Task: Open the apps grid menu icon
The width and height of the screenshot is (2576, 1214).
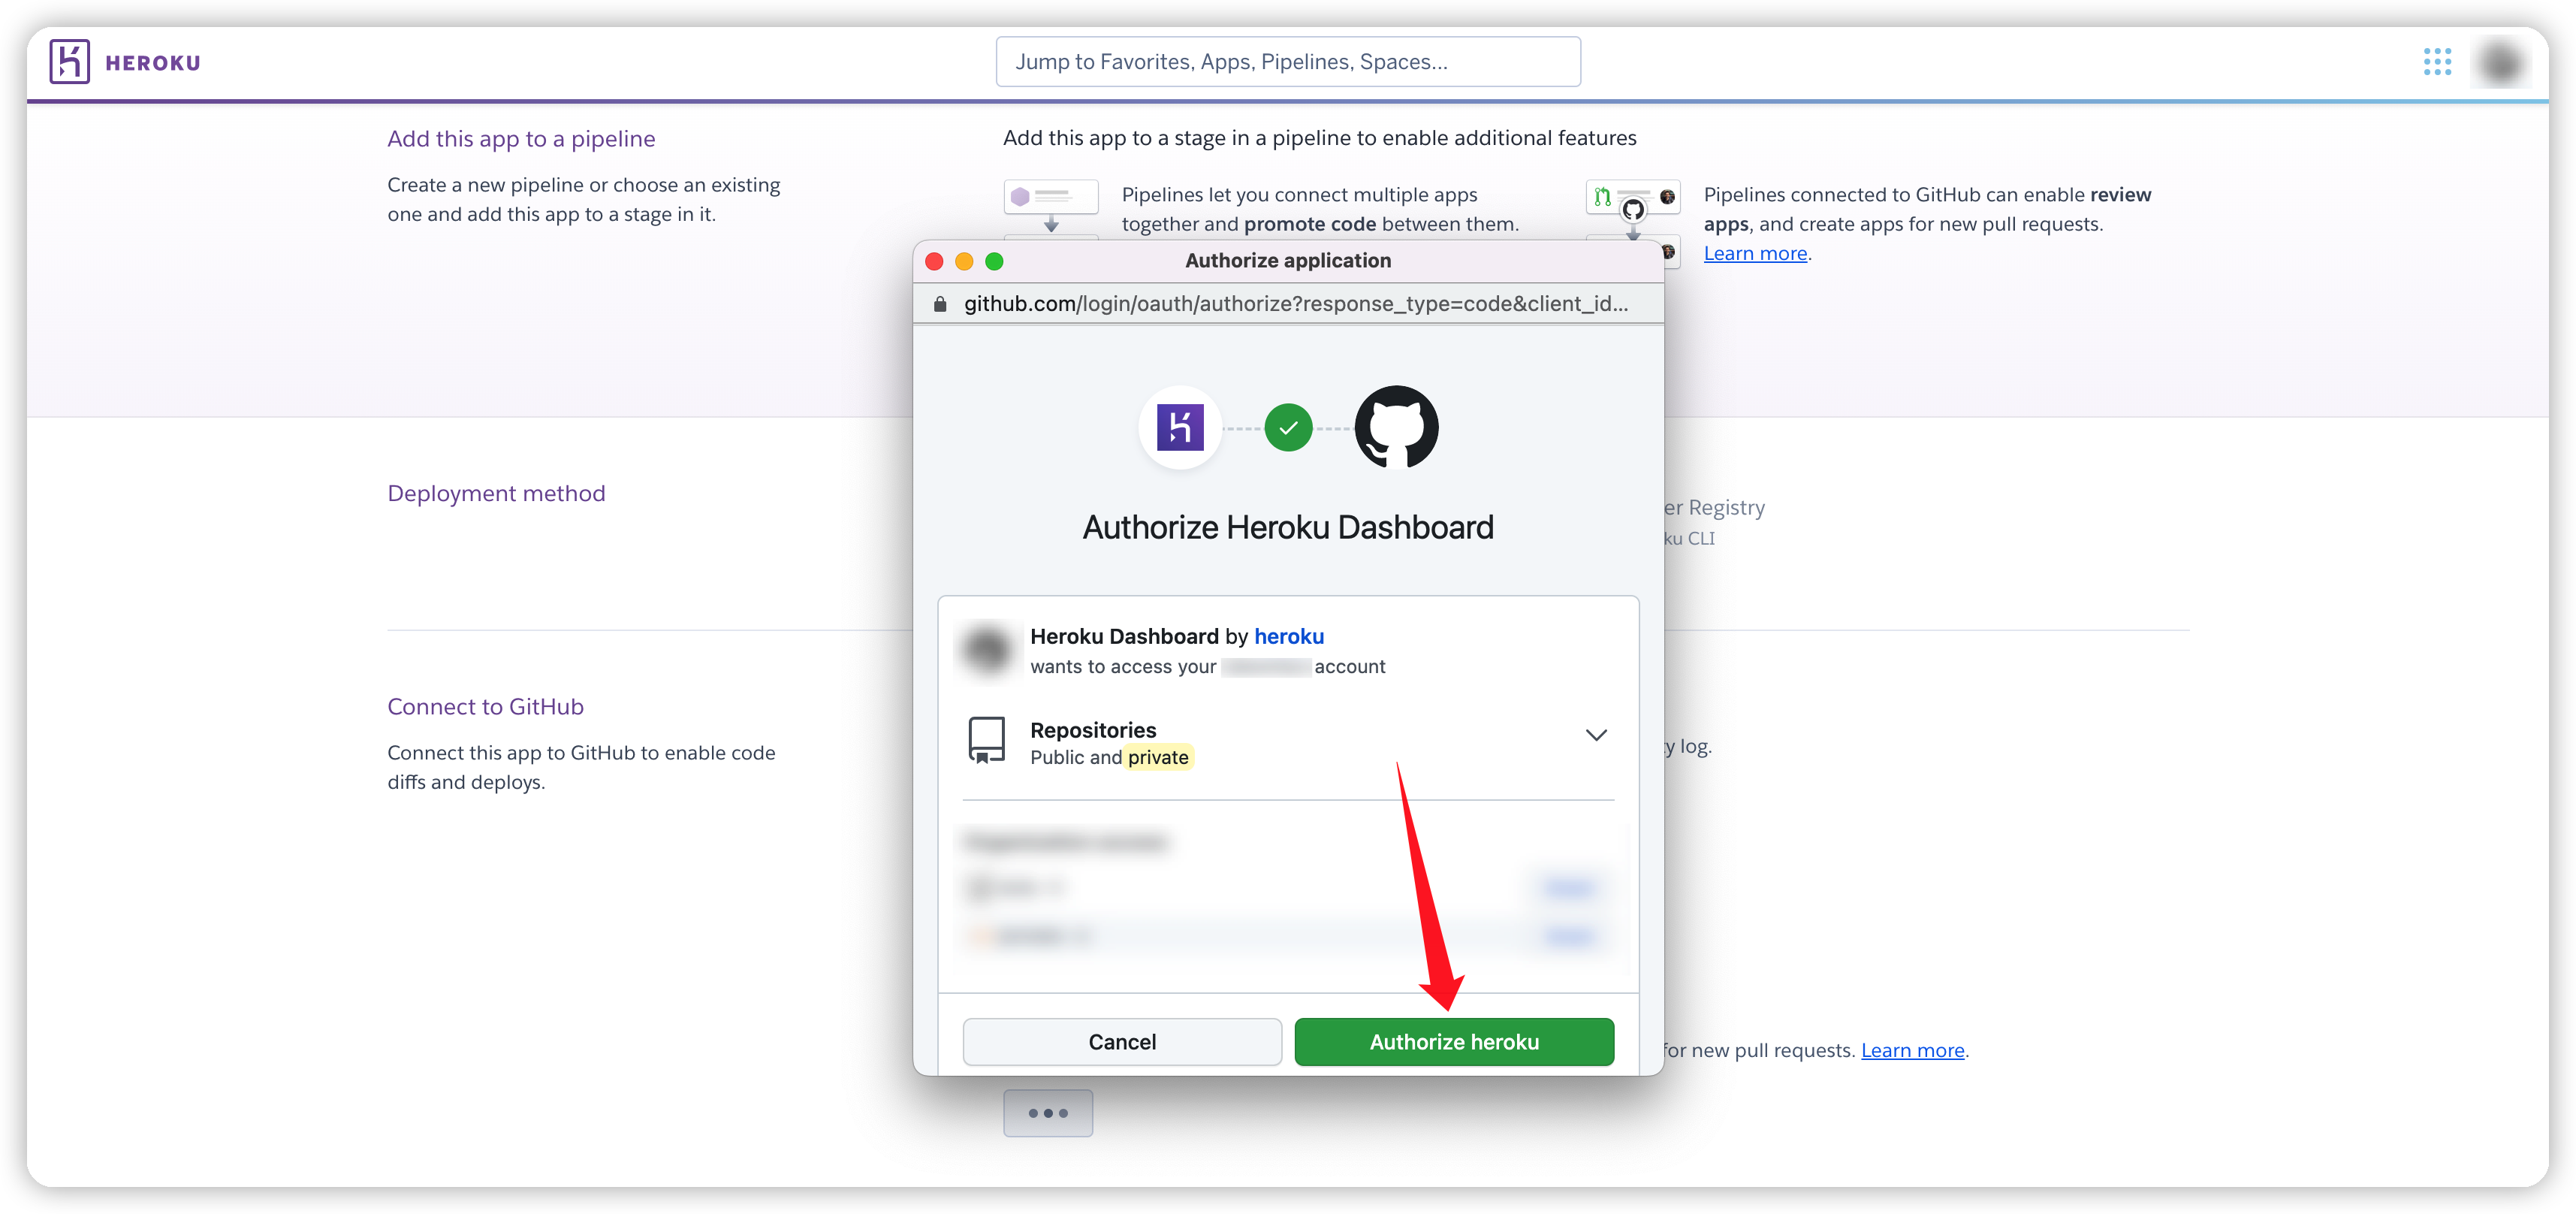Action: click(2437, 62)
